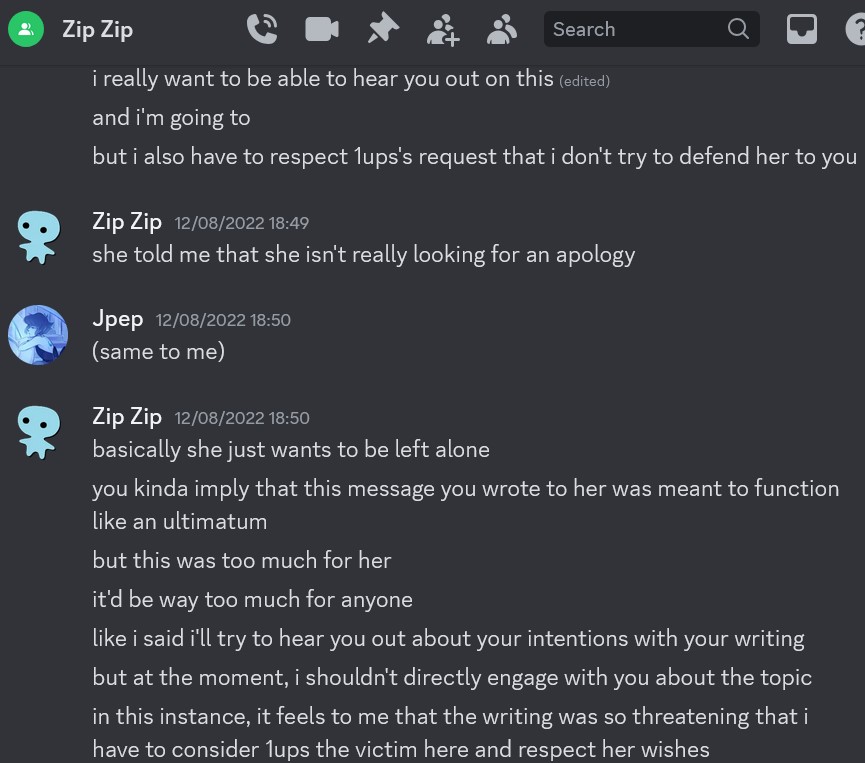This screenshot has height=763, width=865.
Task: Toggle the member list panel
Action: [x=502, y=29]
